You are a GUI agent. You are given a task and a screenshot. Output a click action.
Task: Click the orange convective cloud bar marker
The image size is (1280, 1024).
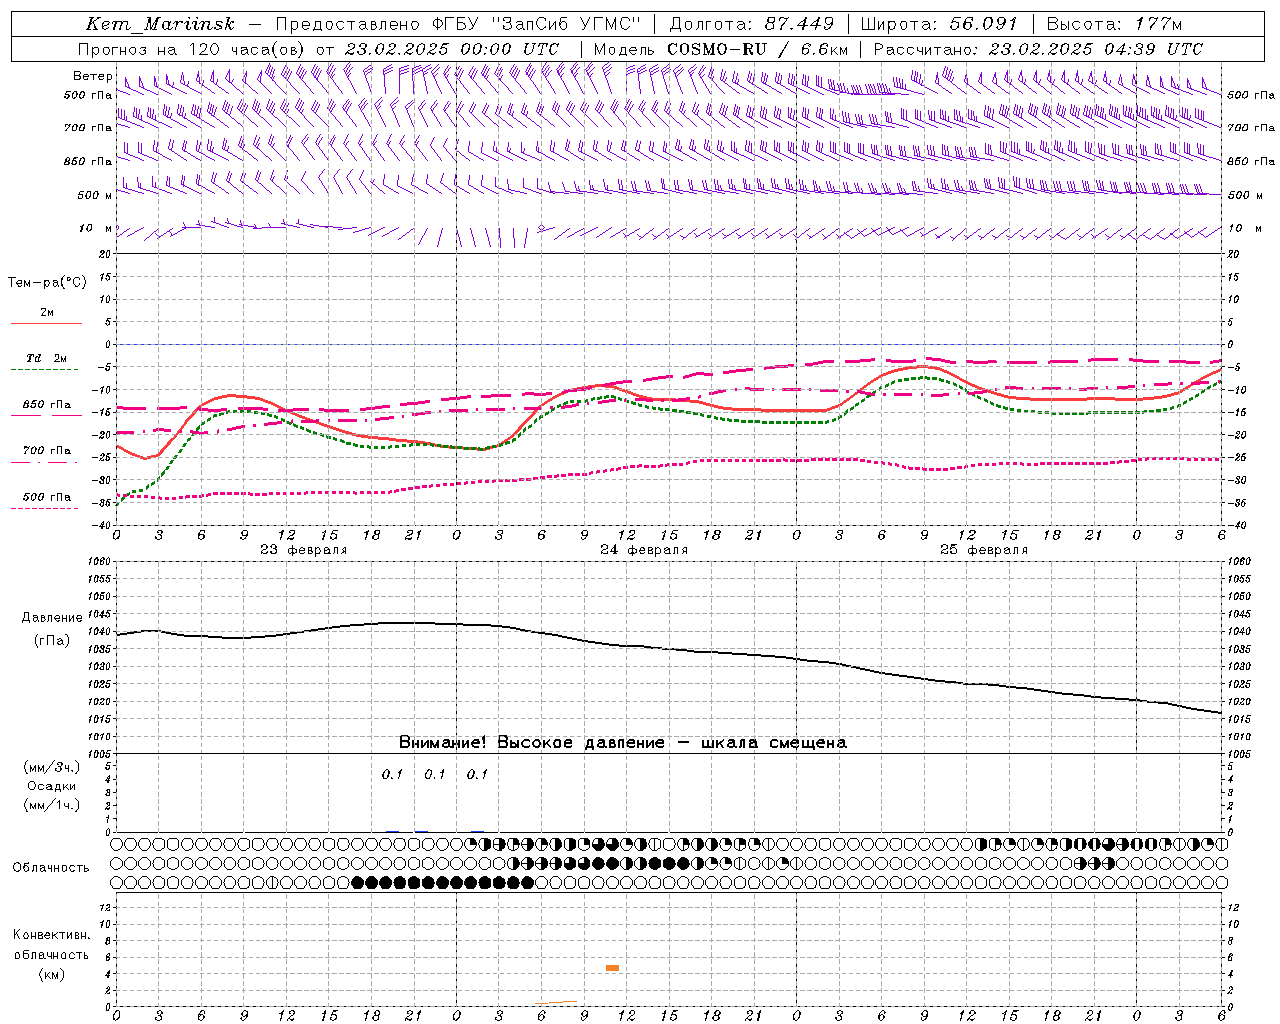[x=612, y=968]
